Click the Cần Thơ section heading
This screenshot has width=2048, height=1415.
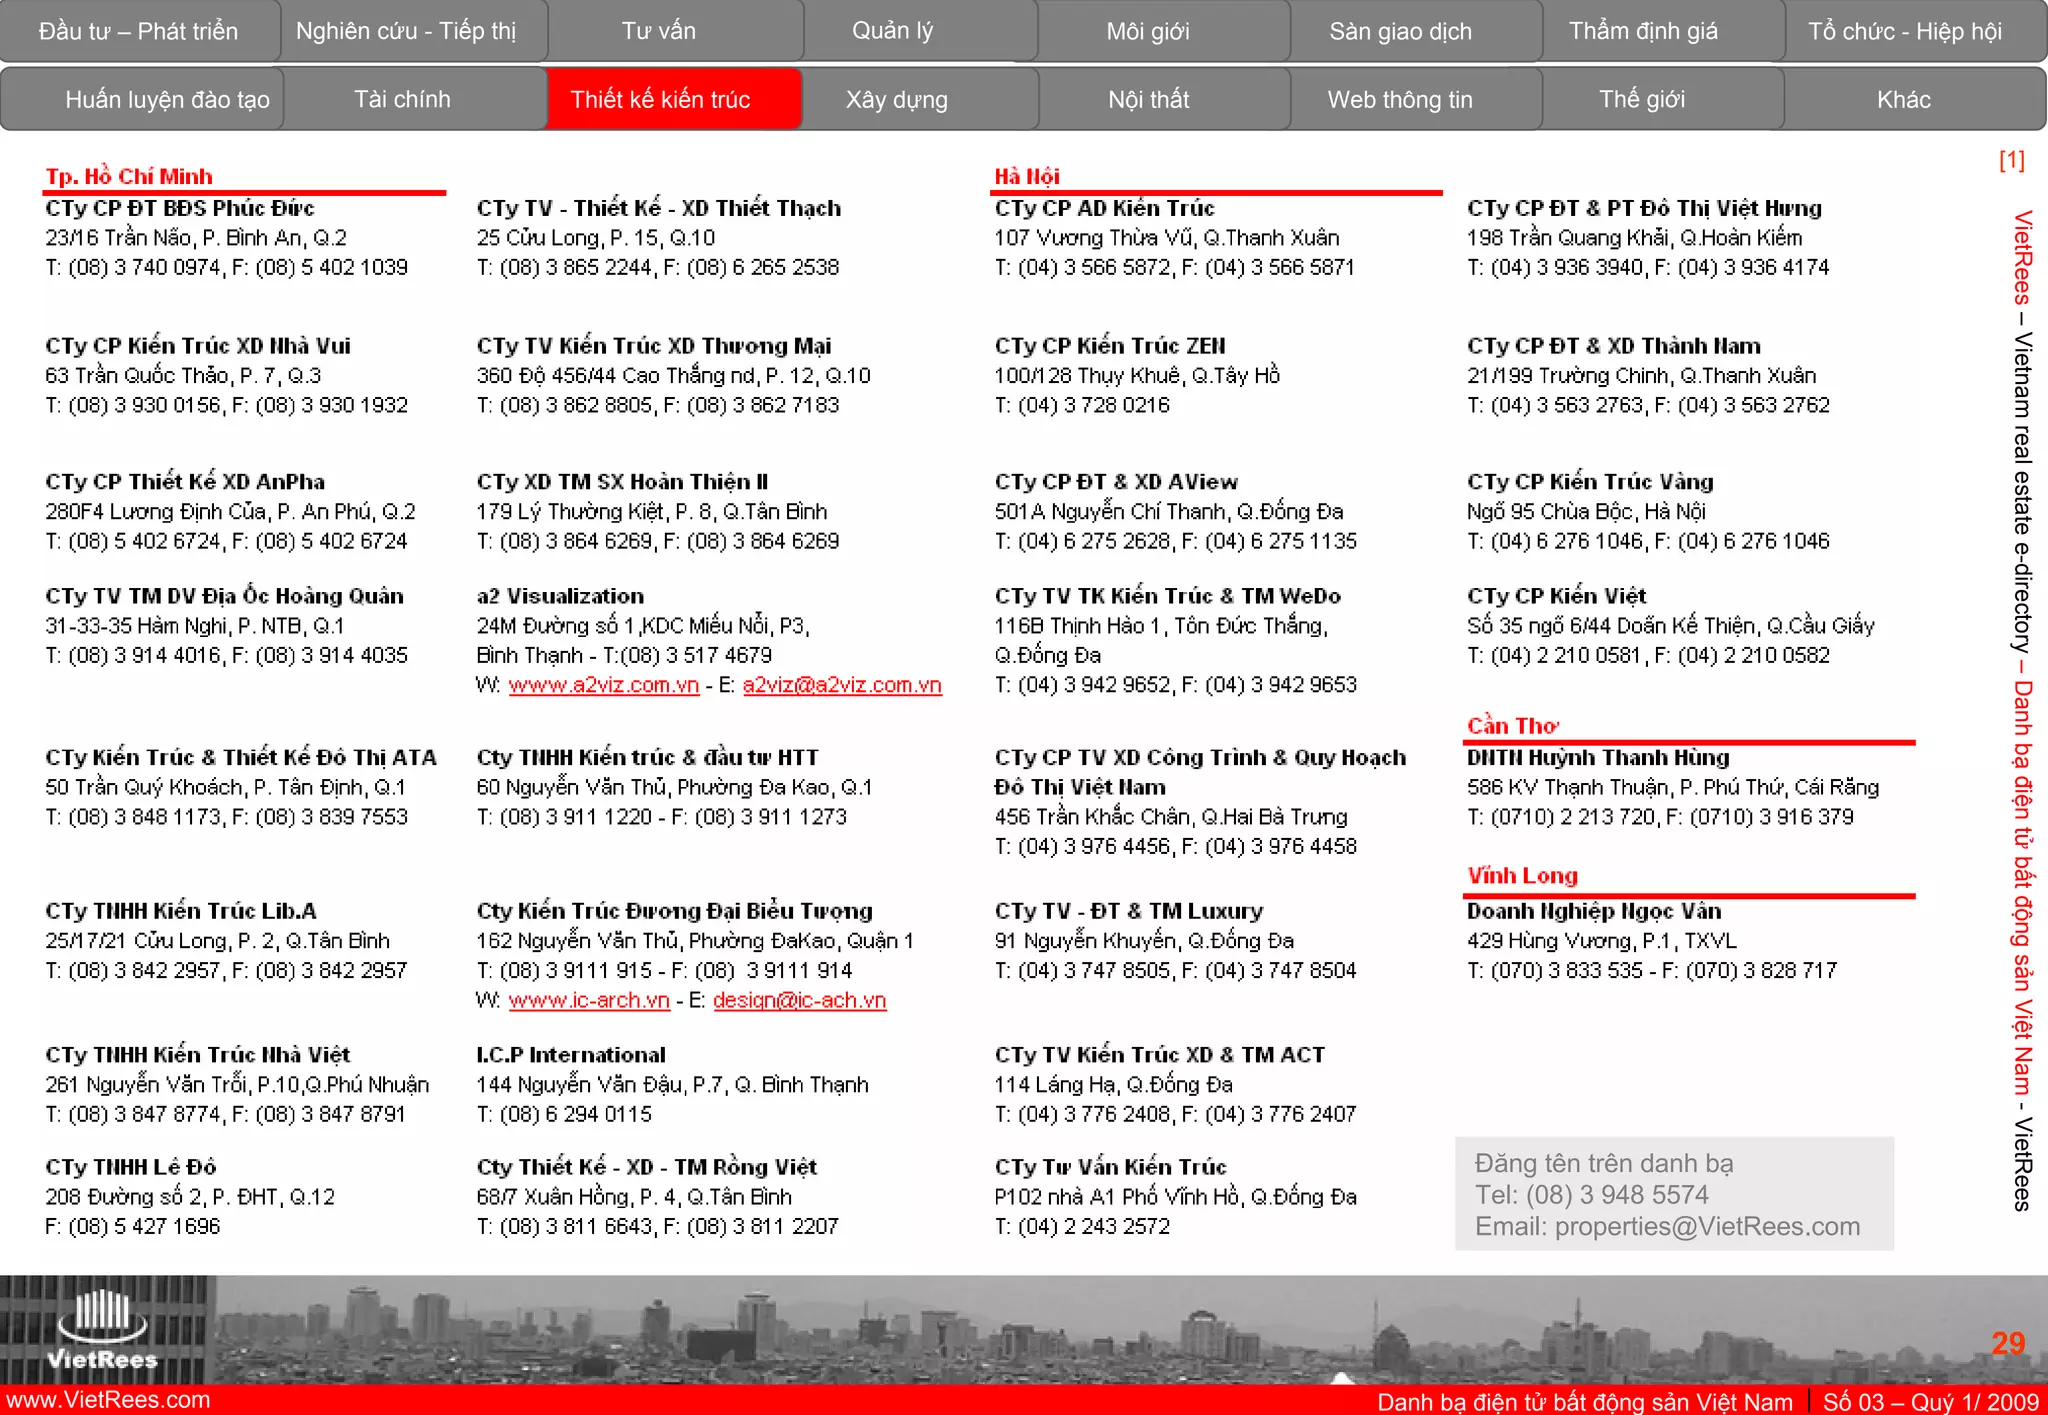1513,725
